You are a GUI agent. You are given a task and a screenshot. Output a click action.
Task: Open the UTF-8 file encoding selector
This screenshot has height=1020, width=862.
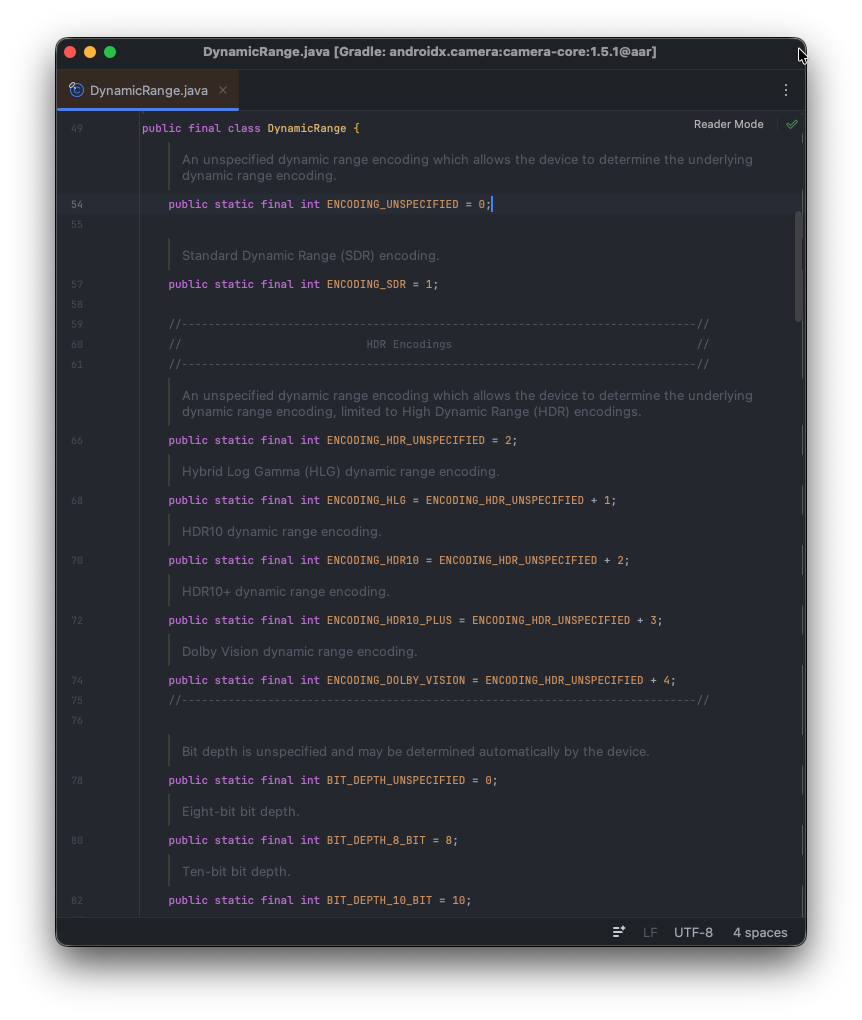[x=693, y=932]
